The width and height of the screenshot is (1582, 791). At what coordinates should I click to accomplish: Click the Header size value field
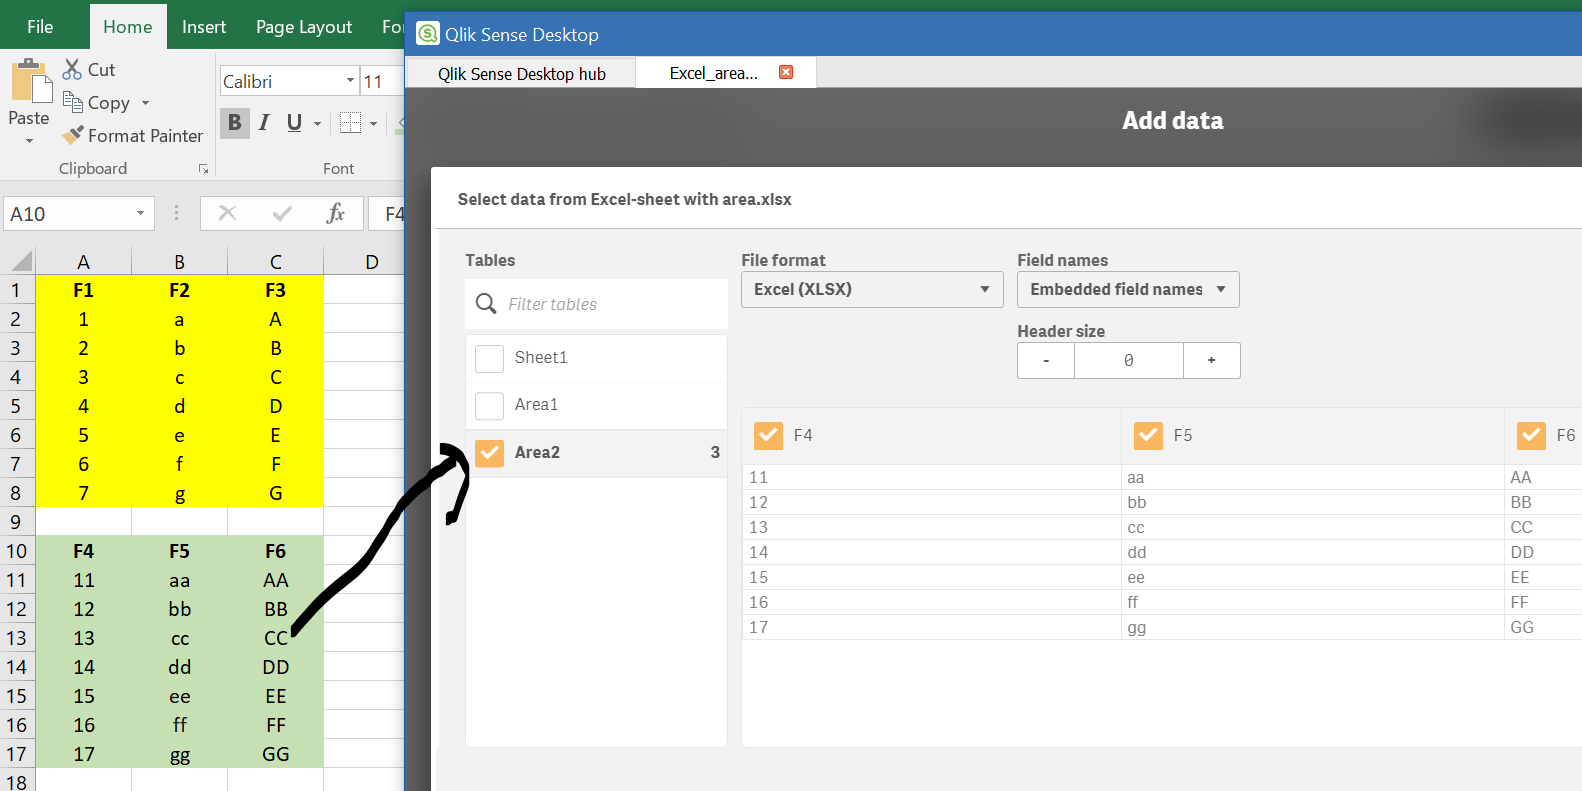1129,360
